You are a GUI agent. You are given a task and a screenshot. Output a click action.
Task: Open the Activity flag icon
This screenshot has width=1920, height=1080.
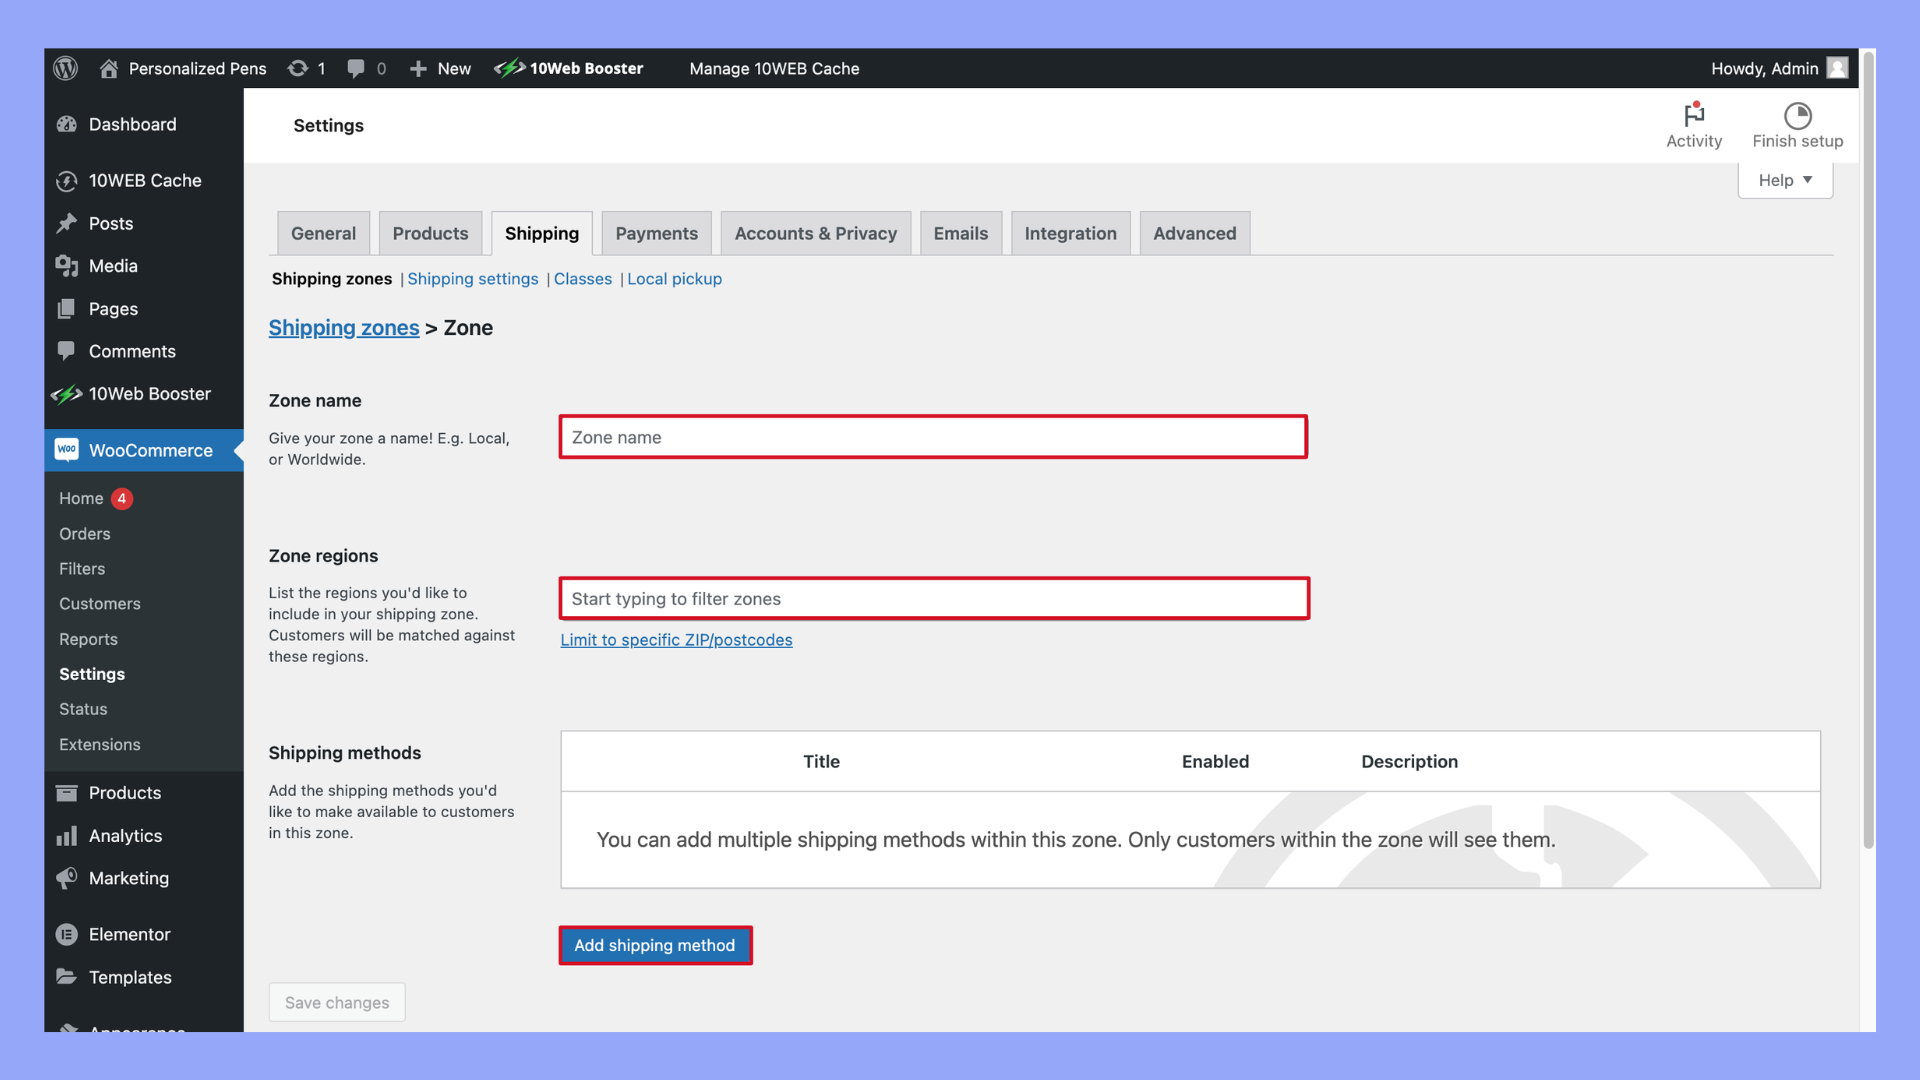[1693, 115]
